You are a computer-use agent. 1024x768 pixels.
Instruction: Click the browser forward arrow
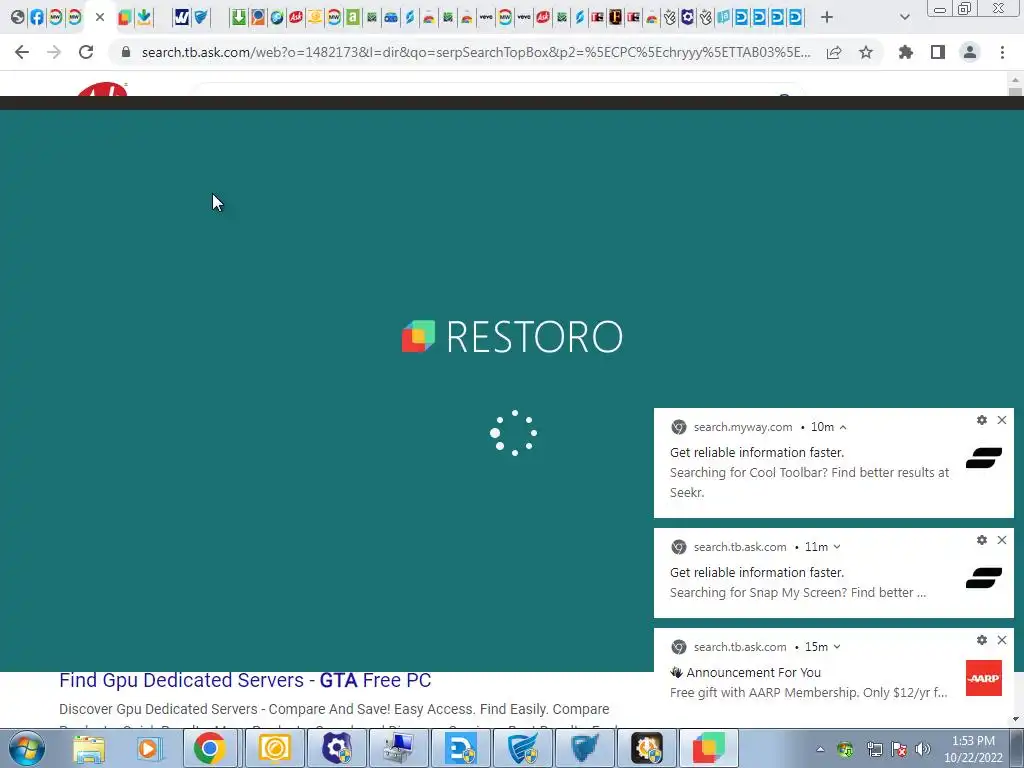(54, 52)
